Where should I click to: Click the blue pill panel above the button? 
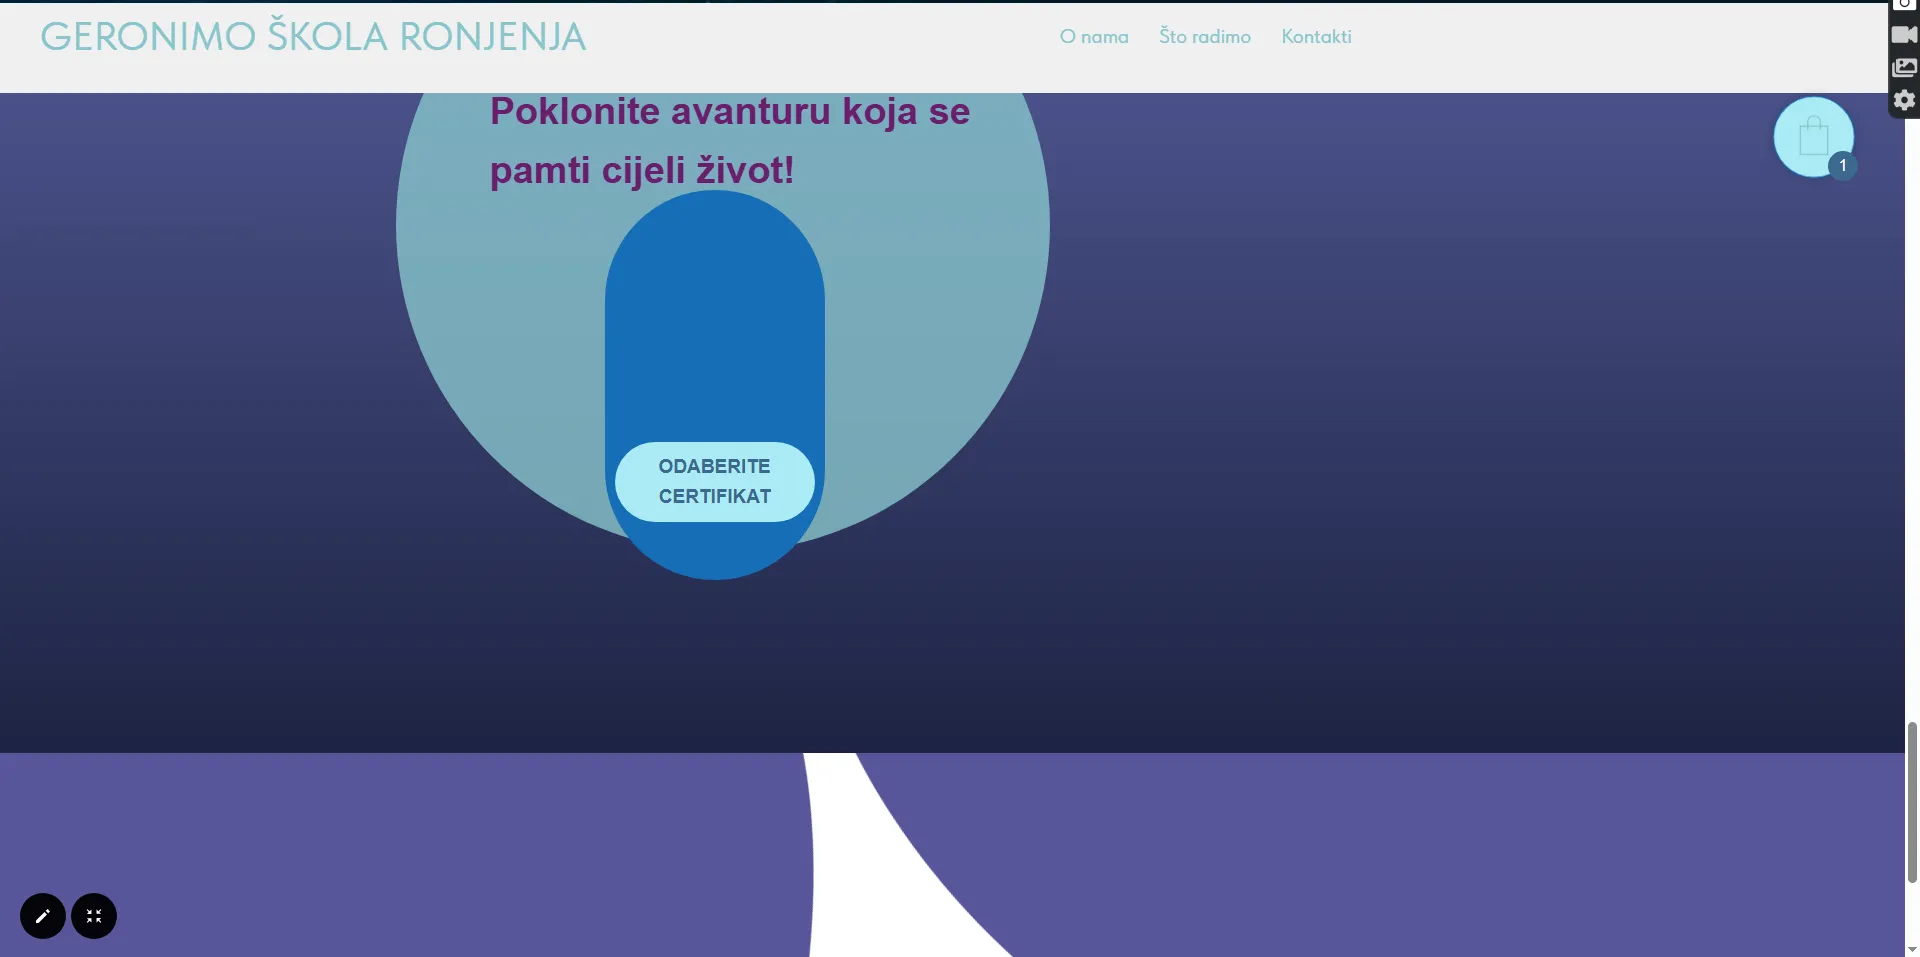tap(714, 320)
